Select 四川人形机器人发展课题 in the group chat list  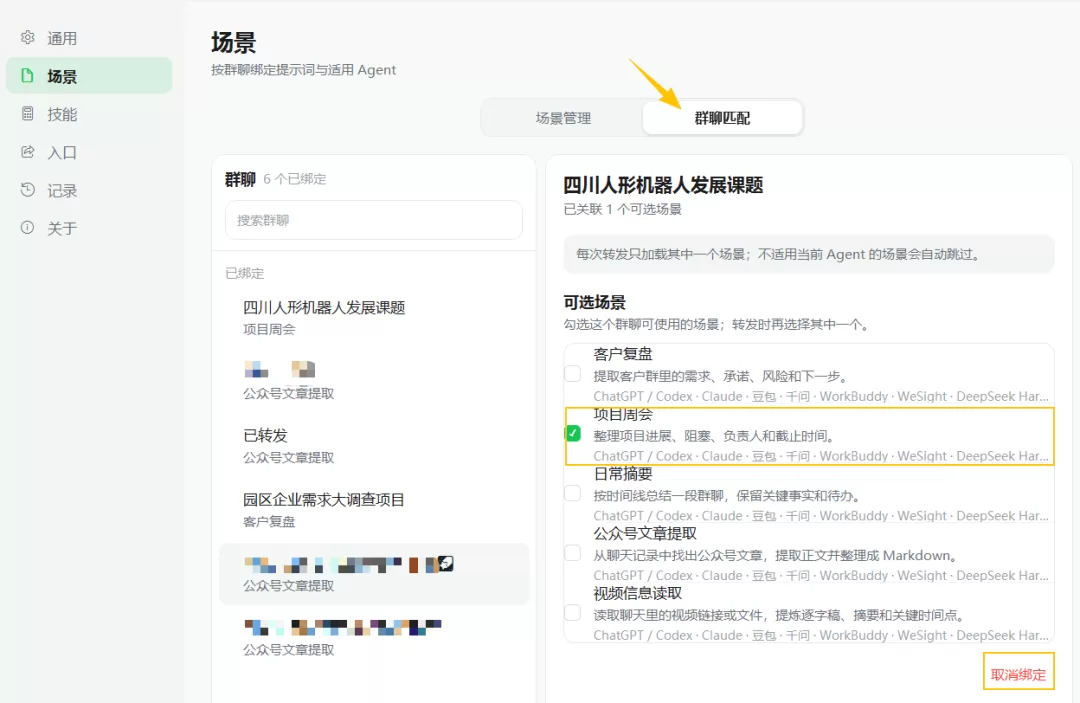pyautogui.click(x=373, y=317)
